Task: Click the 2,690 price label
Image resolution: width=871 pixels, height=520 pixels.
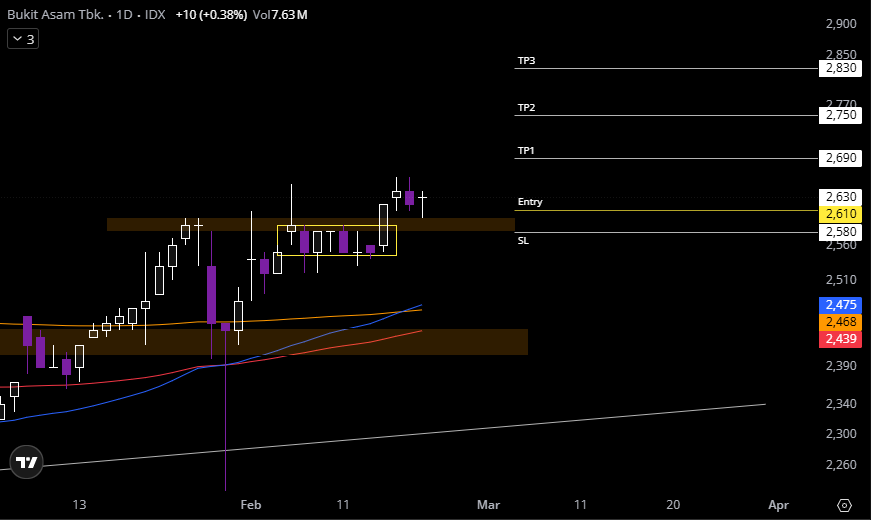Action: tap(840, 158)
